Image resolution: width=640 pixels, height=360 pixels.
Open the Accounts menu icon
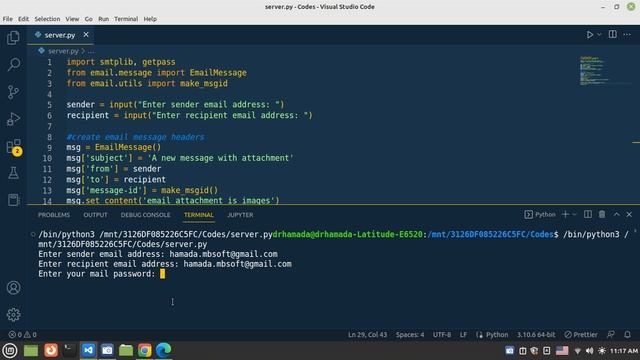[13, 288]
